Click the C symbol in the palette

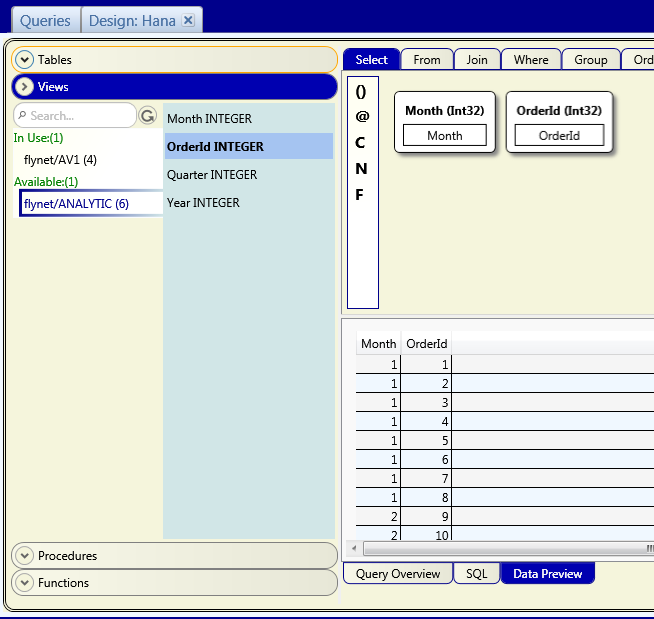360,143
